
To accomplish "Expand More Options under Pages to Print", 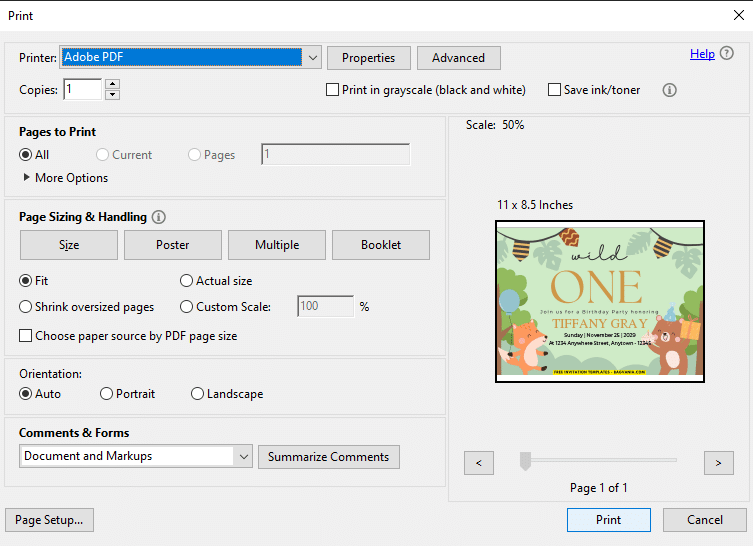I will click(66, 178).
